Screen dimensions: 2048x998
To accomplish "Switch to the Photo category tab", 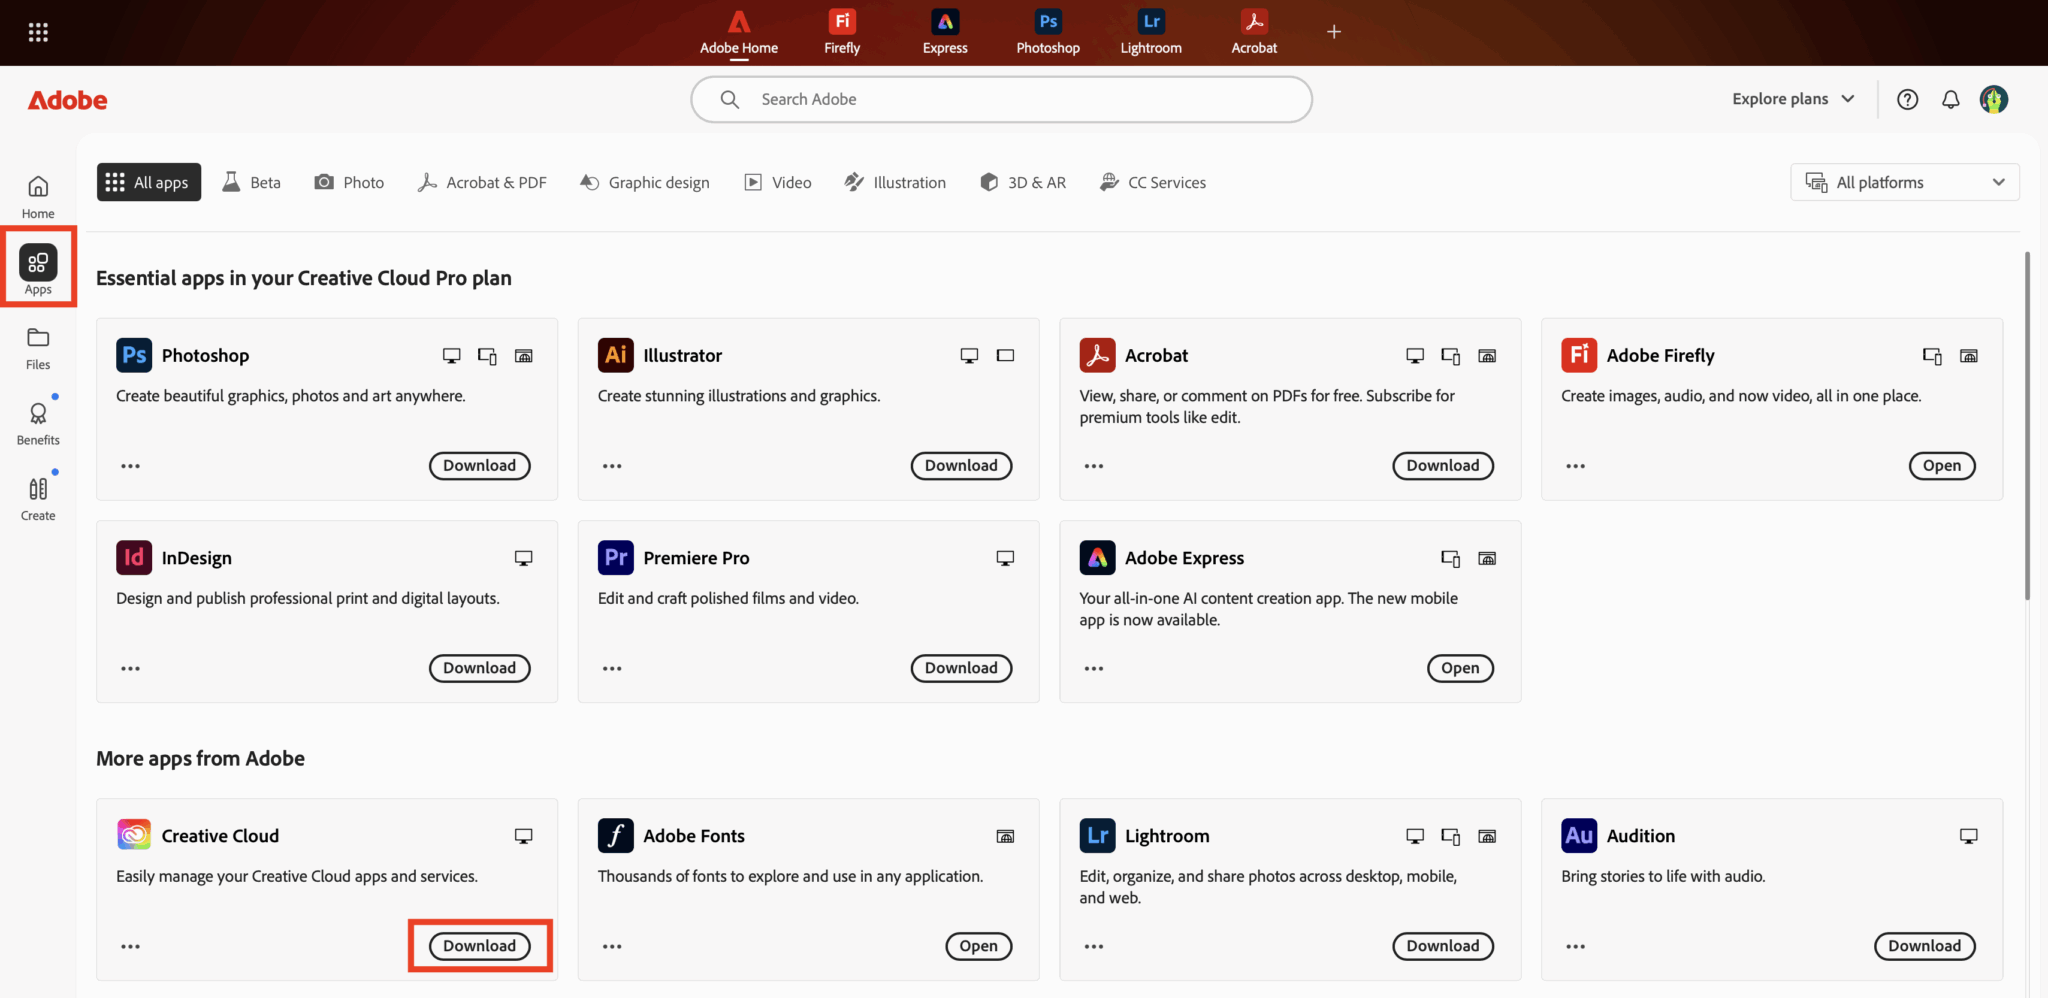I will [x=349, y=182].
